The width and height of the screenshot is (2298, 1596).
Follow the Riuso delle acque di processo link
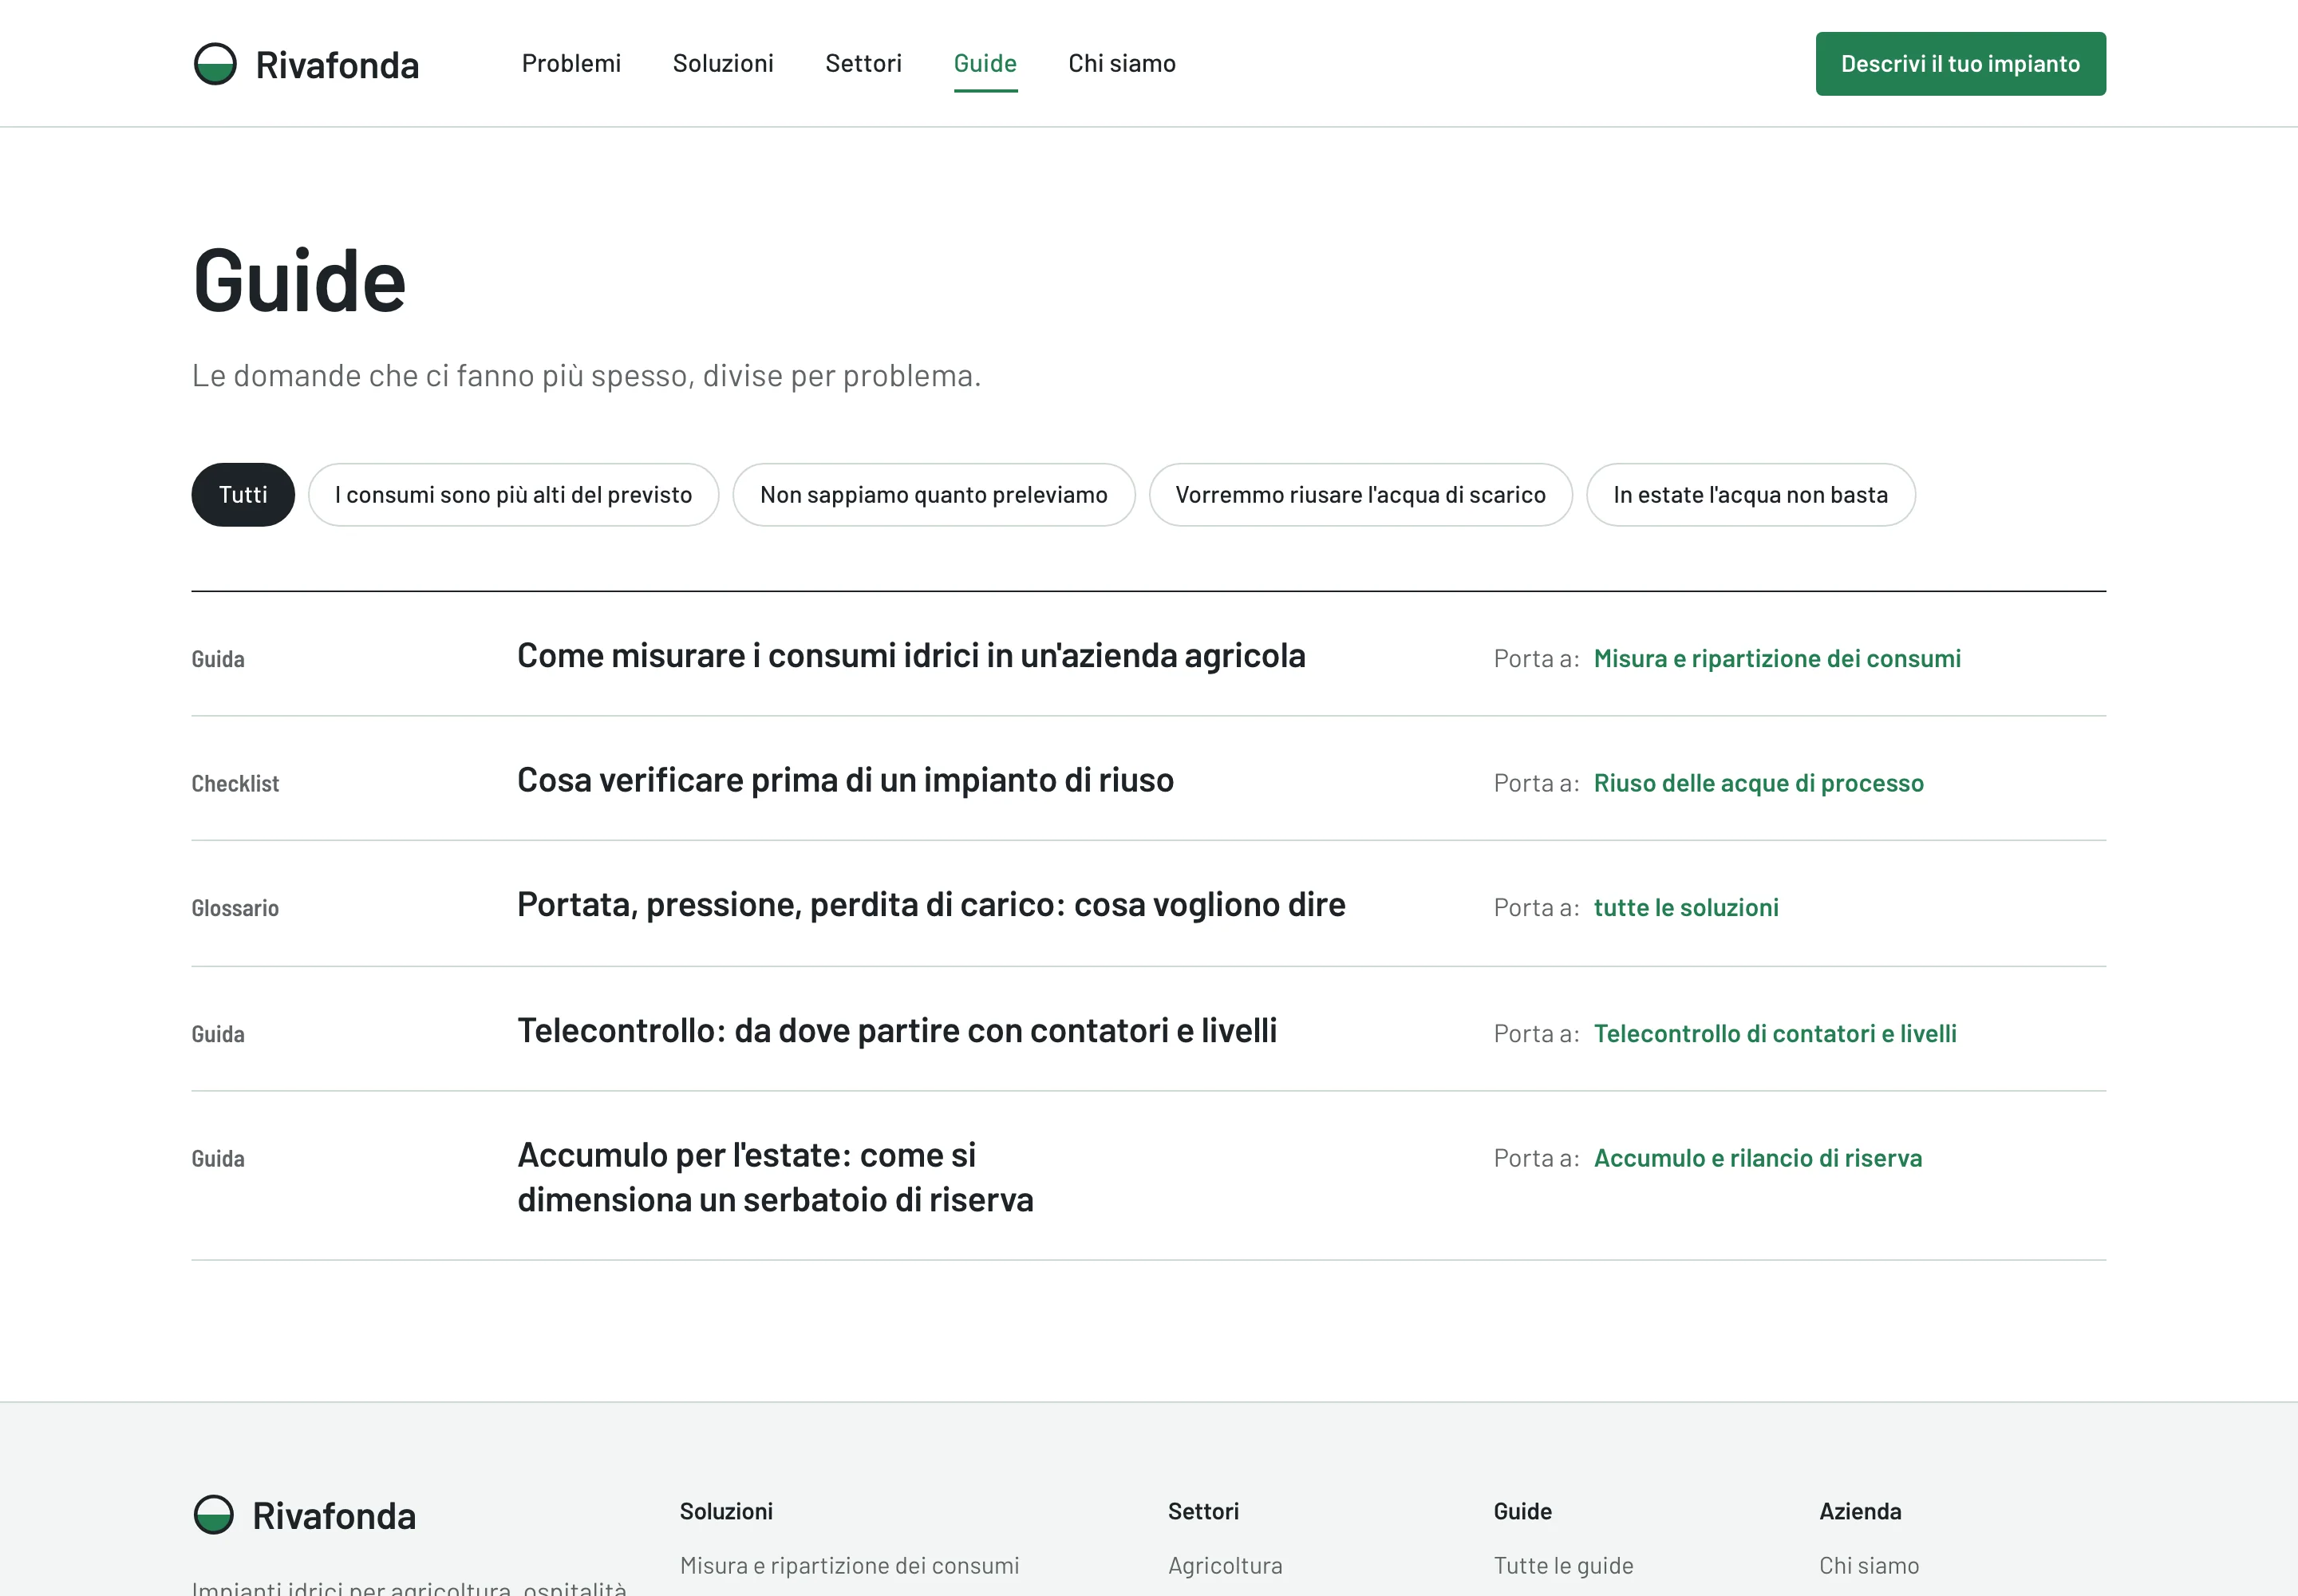pos(1758,783)
